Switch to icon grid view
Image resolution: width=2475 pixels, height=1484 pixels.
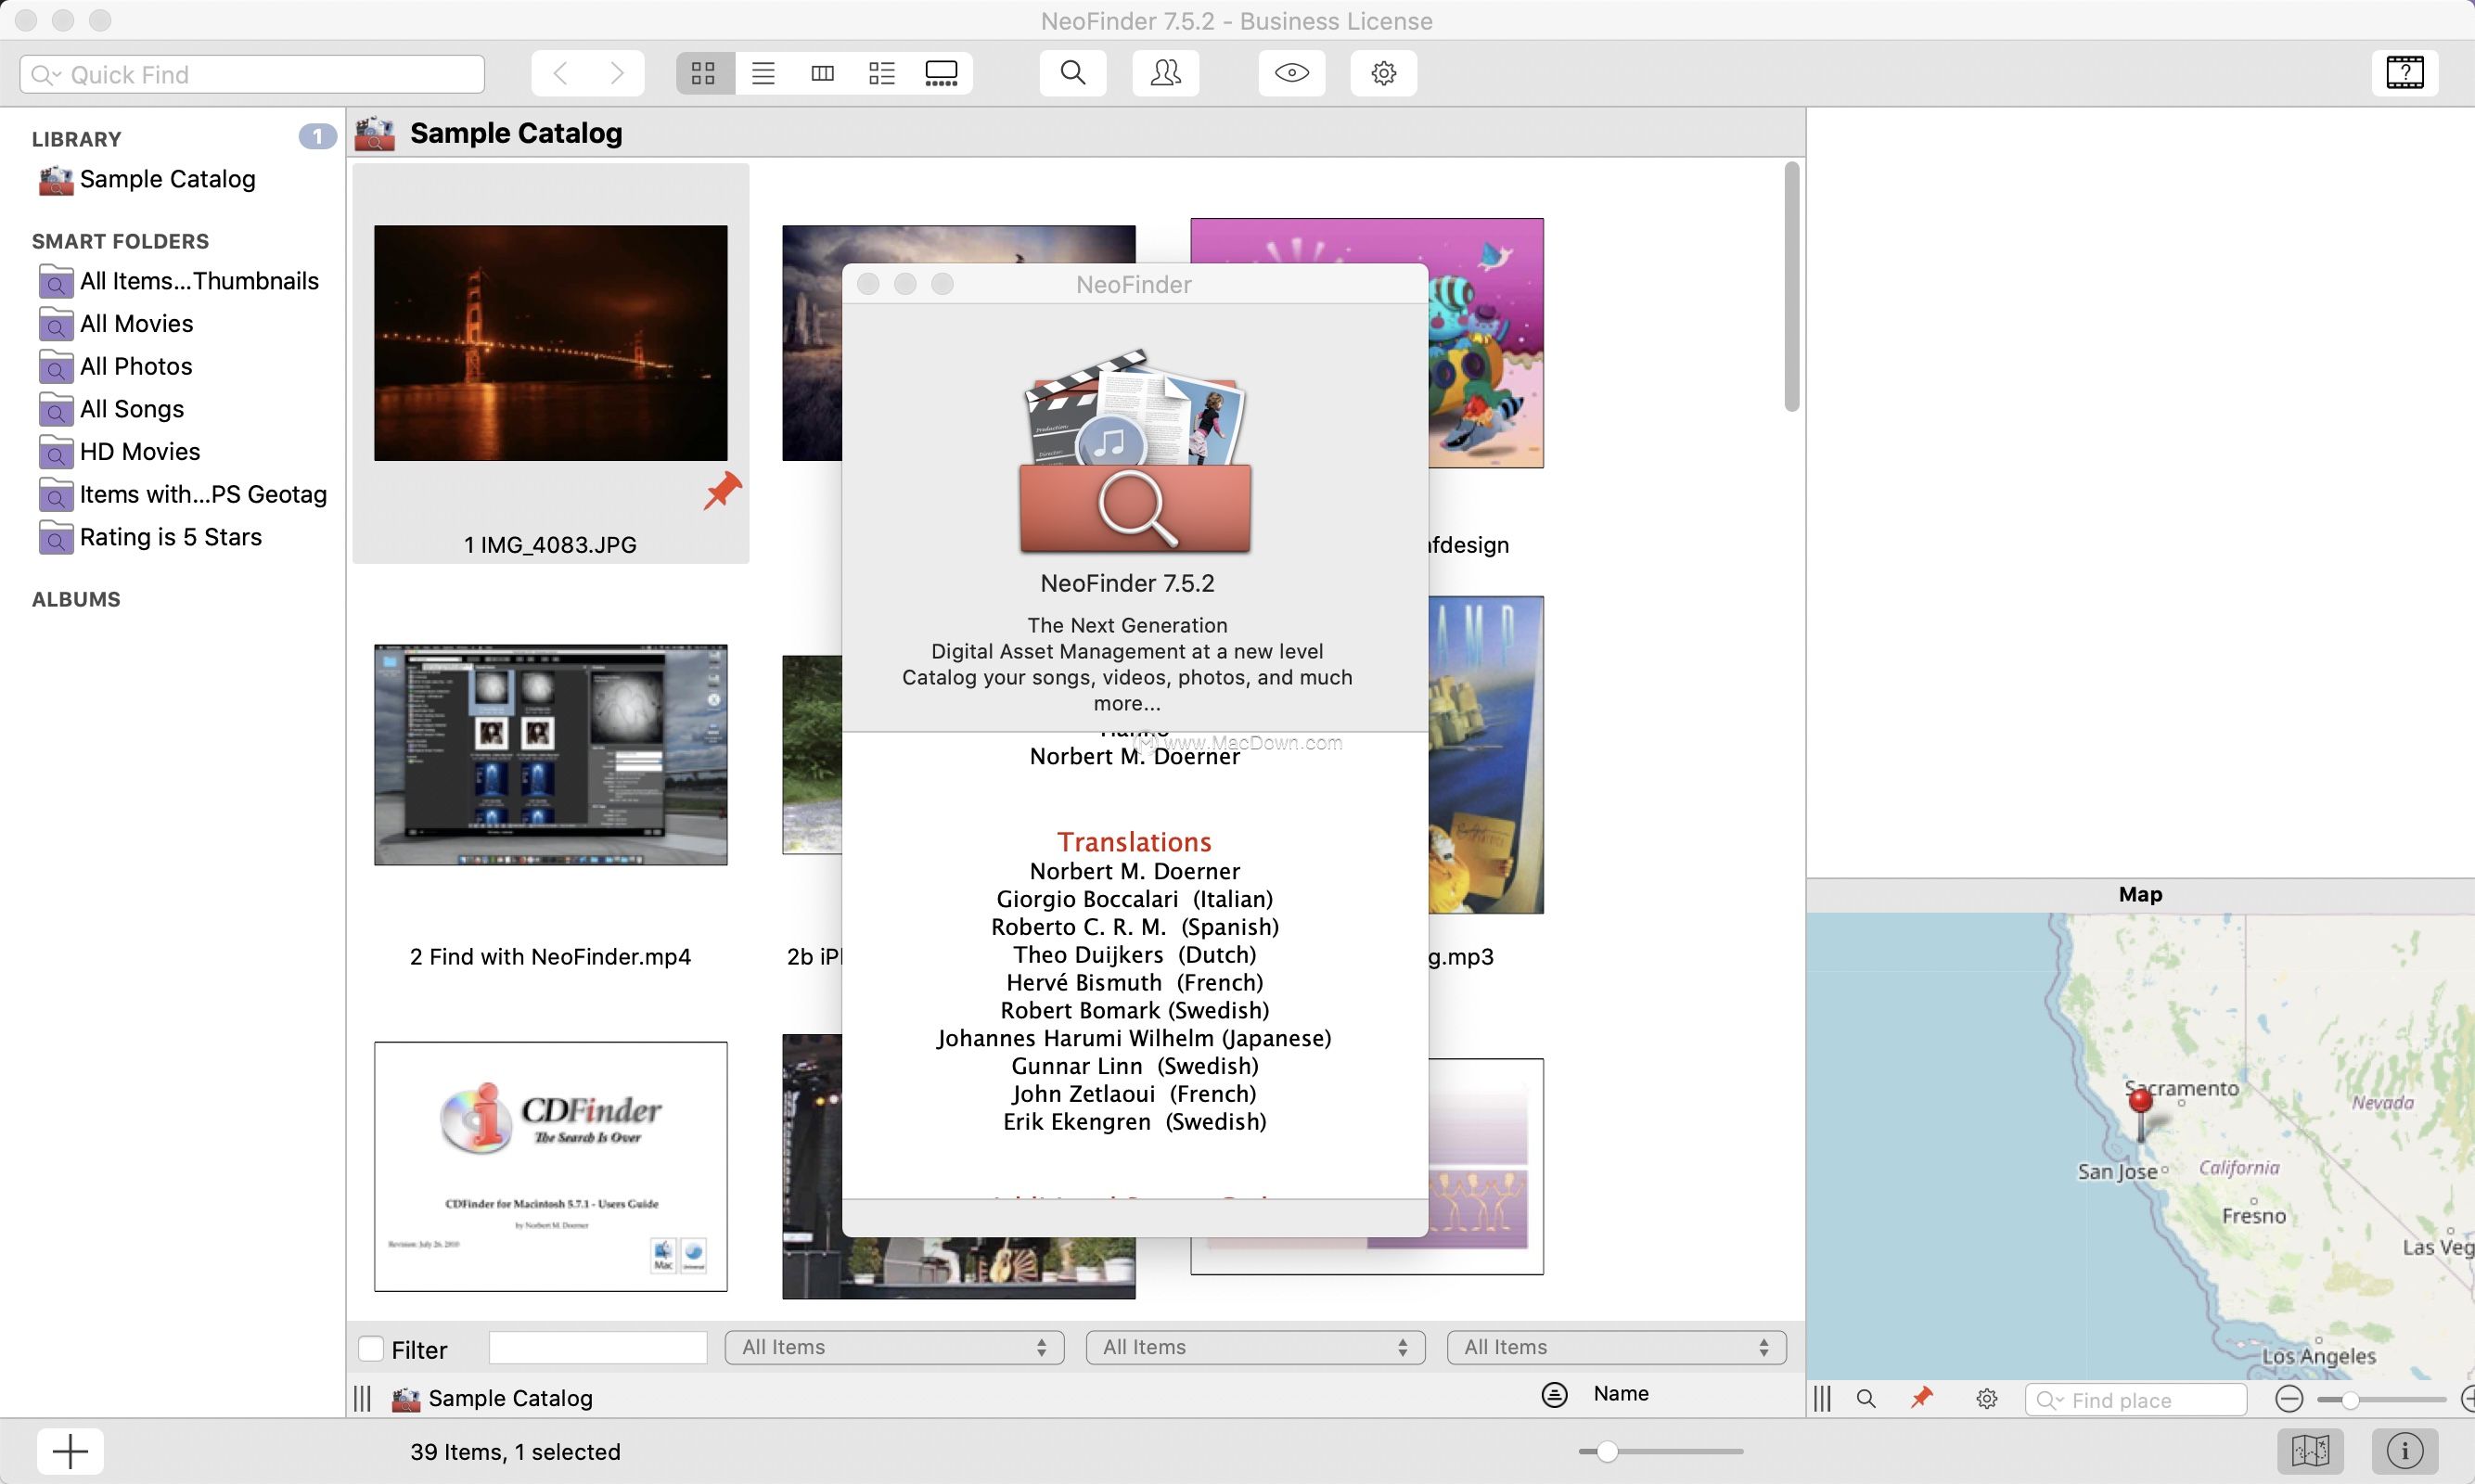pyautogui.click(x=703, y=73)
